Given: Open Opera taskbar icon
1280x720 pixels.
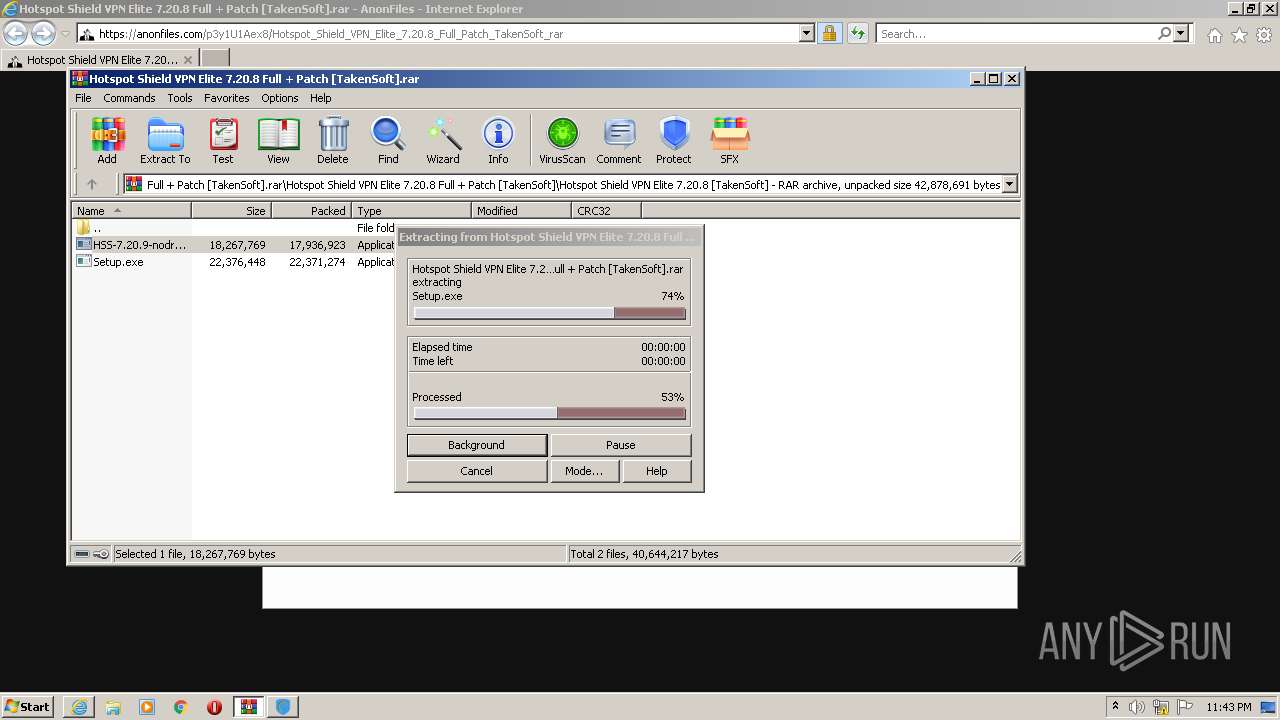Looking at the screenshot, I should click(214, 706).
